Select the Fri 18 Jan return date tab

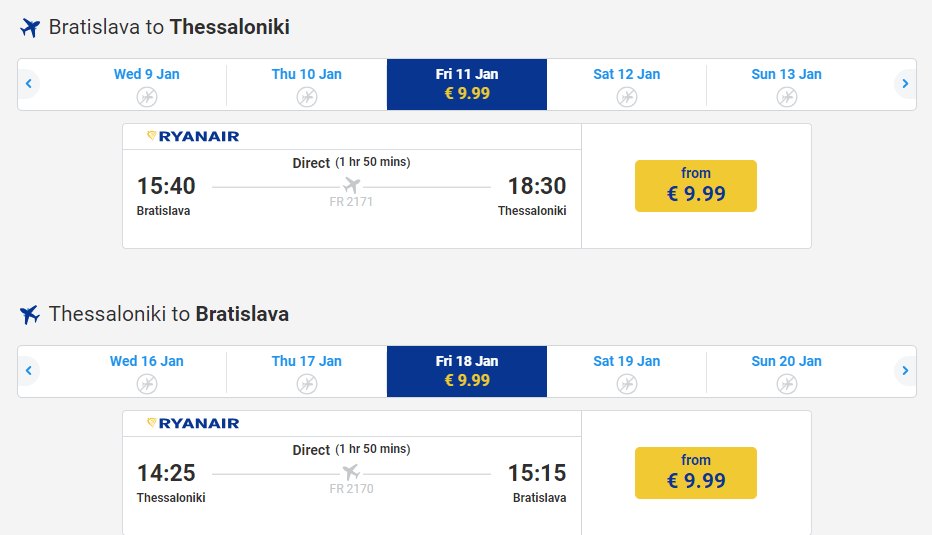pos(467,371)
